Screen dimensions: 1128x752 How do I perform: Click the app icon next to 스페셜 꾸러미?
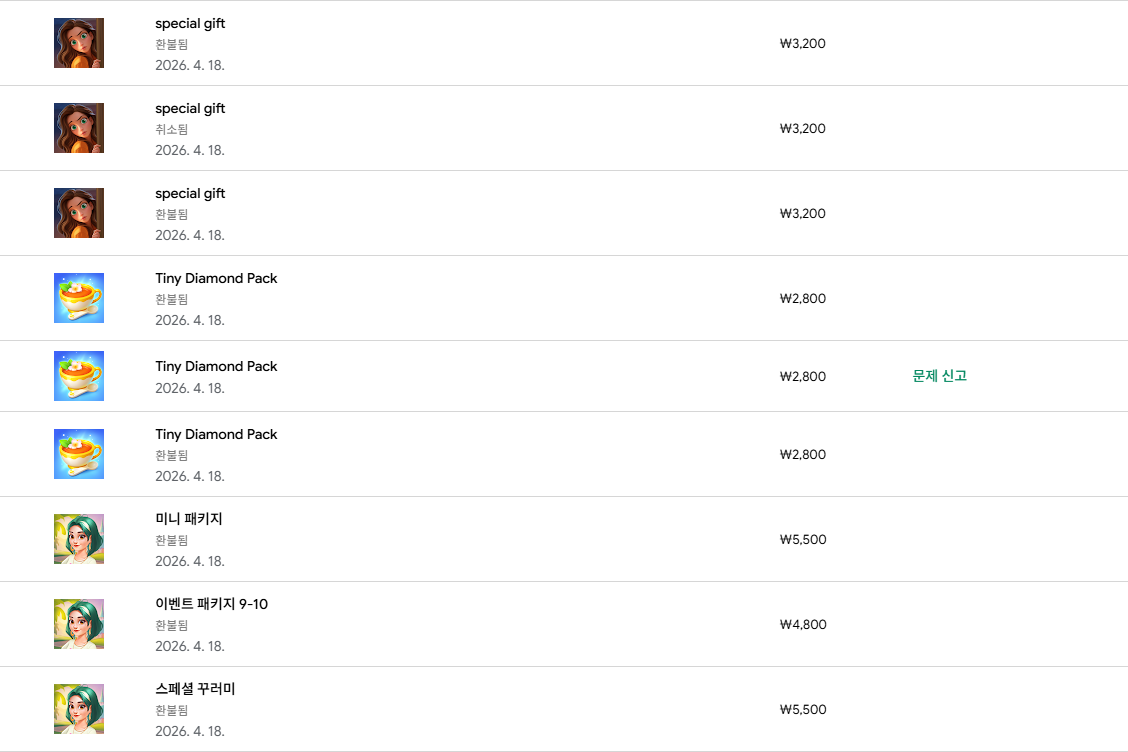pyautogui.click(x=79, y=709)
